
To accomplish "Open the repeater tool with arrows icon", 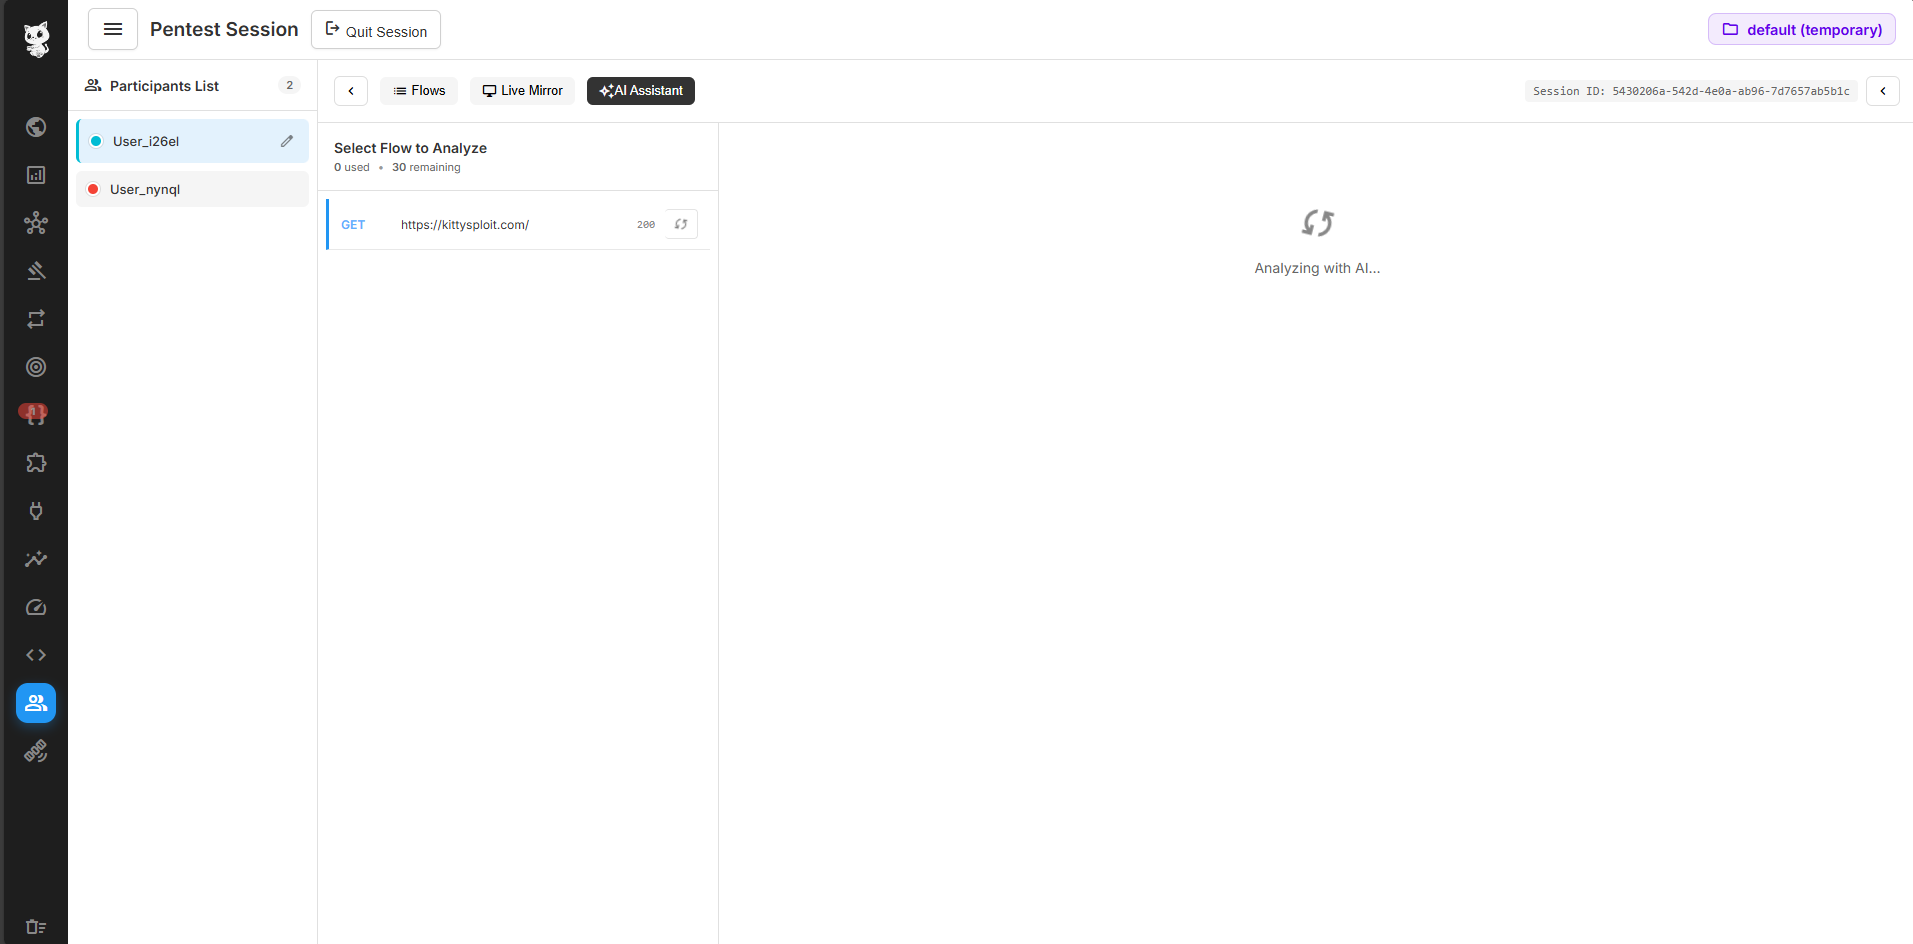I will pos(35,319).
